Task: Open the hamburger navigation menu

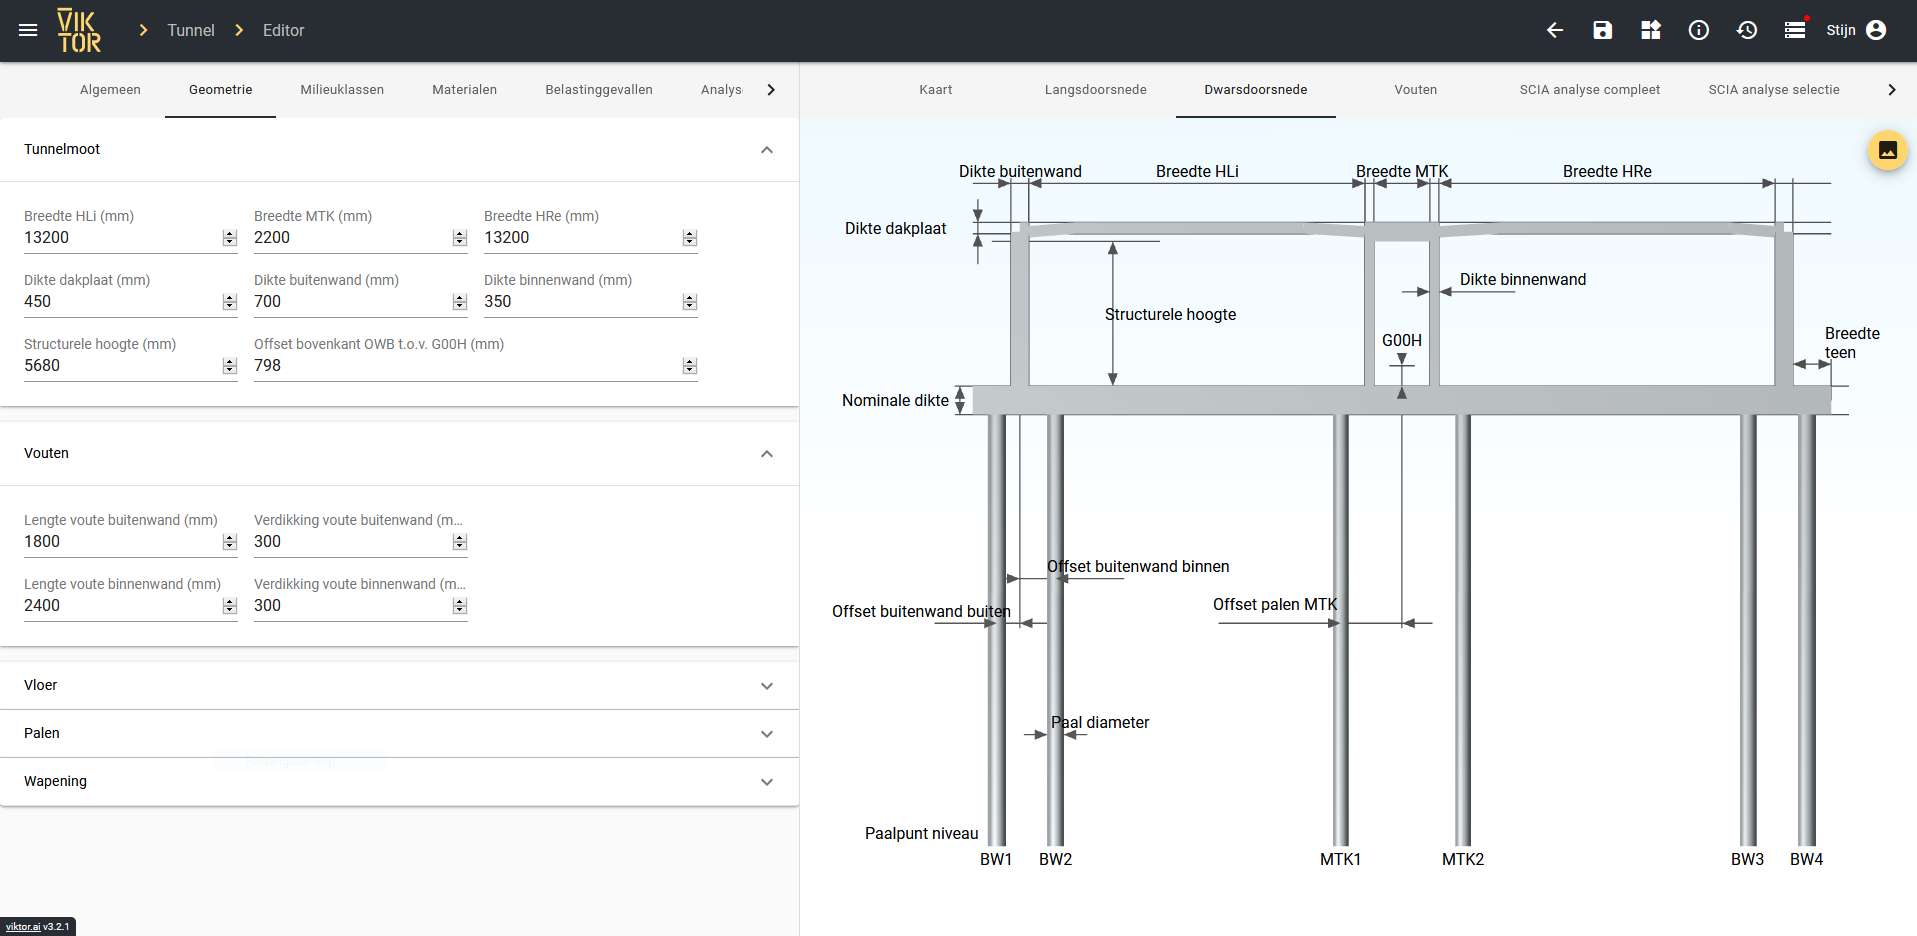Action: coord(28,30)
